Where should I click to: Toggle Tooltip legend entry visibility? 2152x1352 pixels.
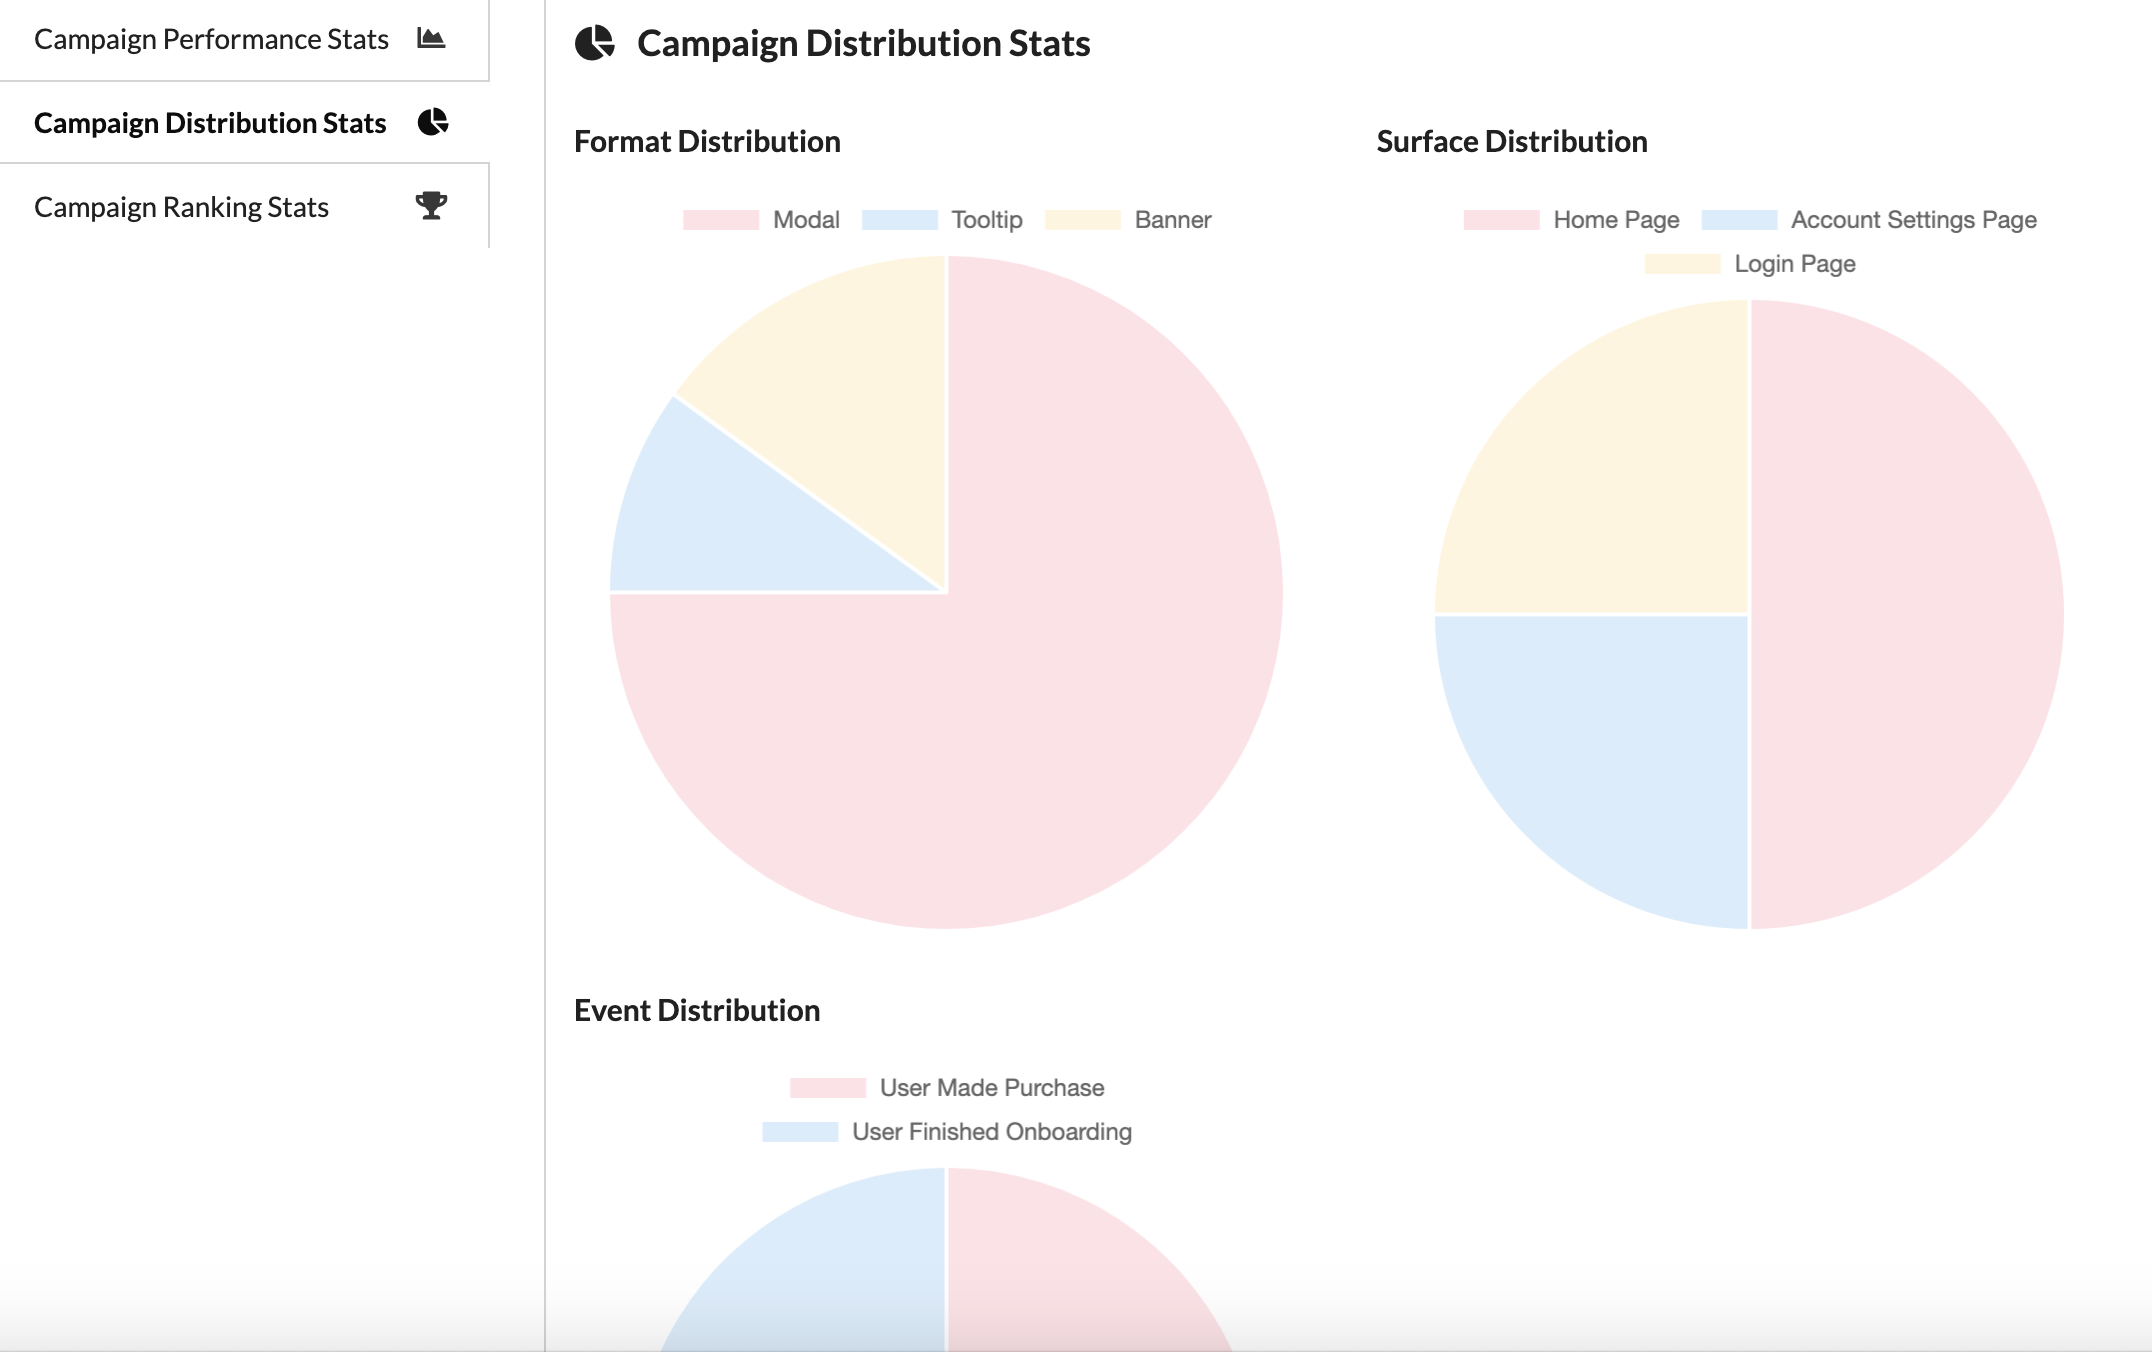click(986, 220)
